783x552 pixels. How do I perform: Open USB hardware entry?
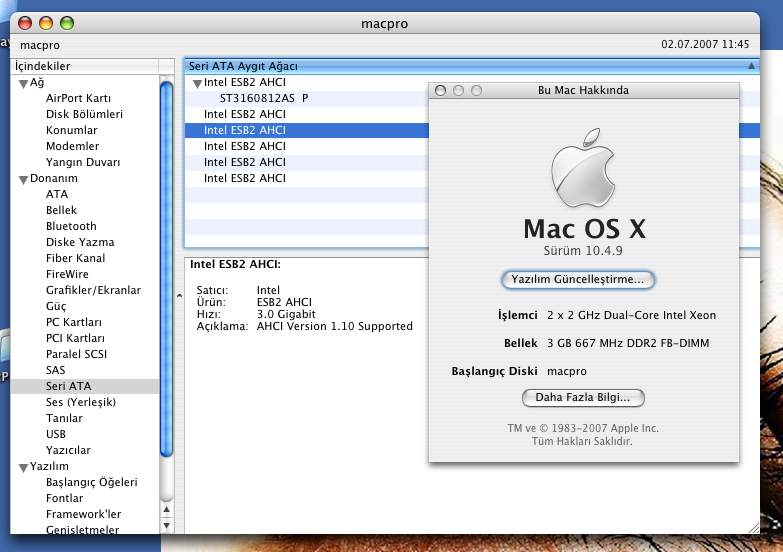tap(55, 434)
